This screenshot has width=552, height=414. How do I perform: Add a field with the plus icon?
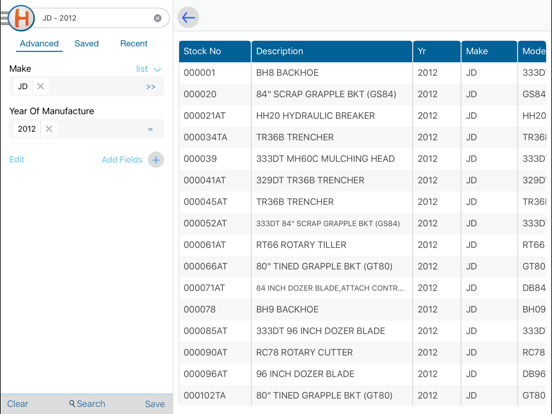point(156,160)
